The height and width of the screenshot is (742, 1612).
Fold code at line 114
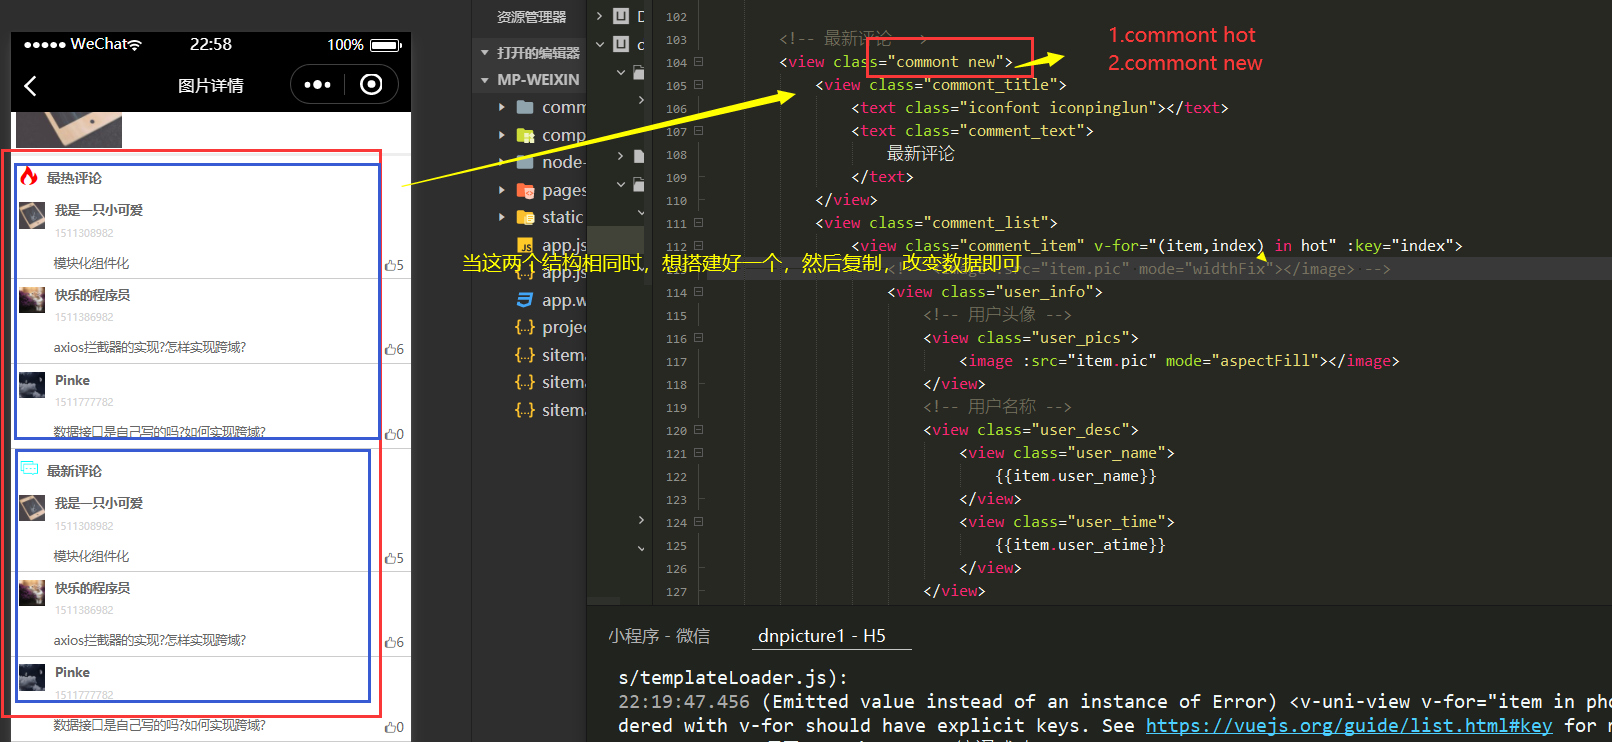[698, 292]
